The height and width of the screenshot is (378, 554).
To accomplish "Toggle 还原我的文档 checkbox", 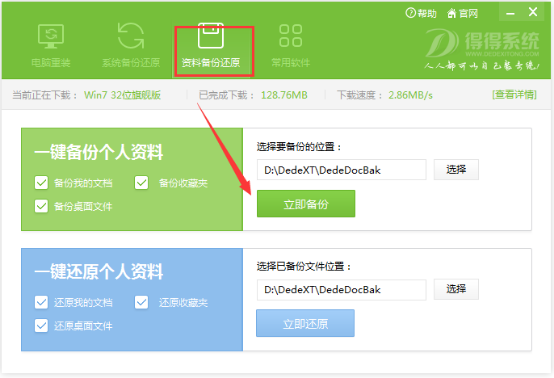I will click(41, 302).
